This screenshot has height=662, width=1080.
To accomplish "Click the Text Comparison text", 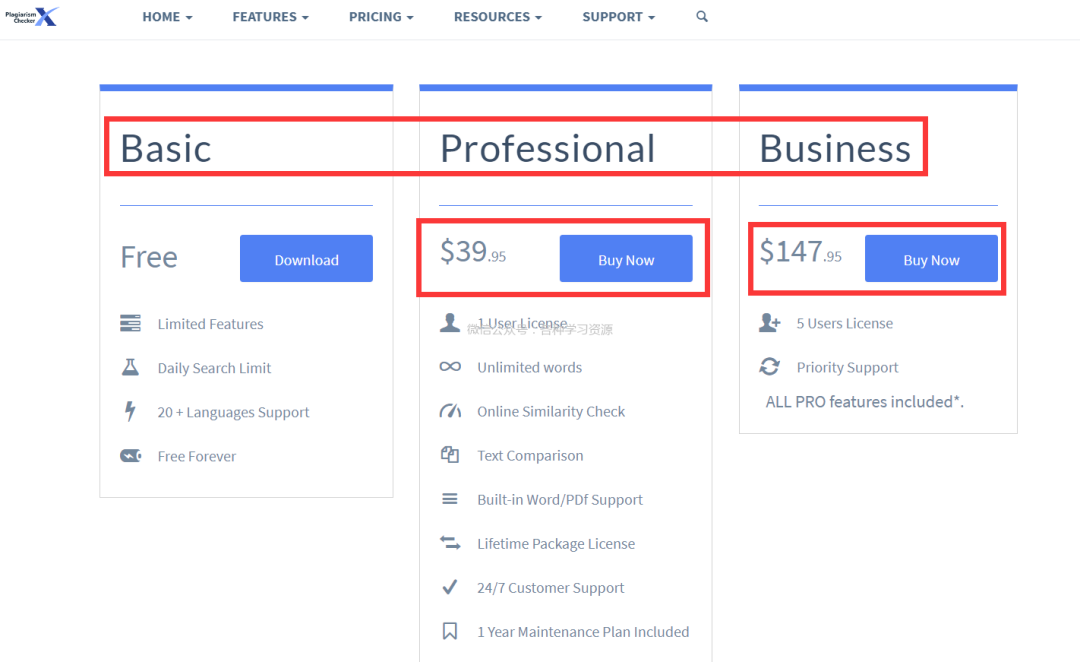I will point(530,455).
